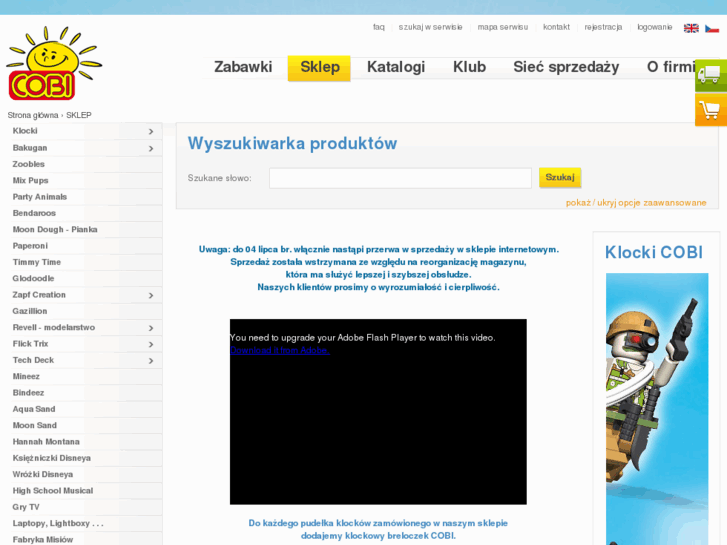Open Bakugan category label
Image resolution: width=727 pixels, height=545 pixels.
[x=30, y=148]
